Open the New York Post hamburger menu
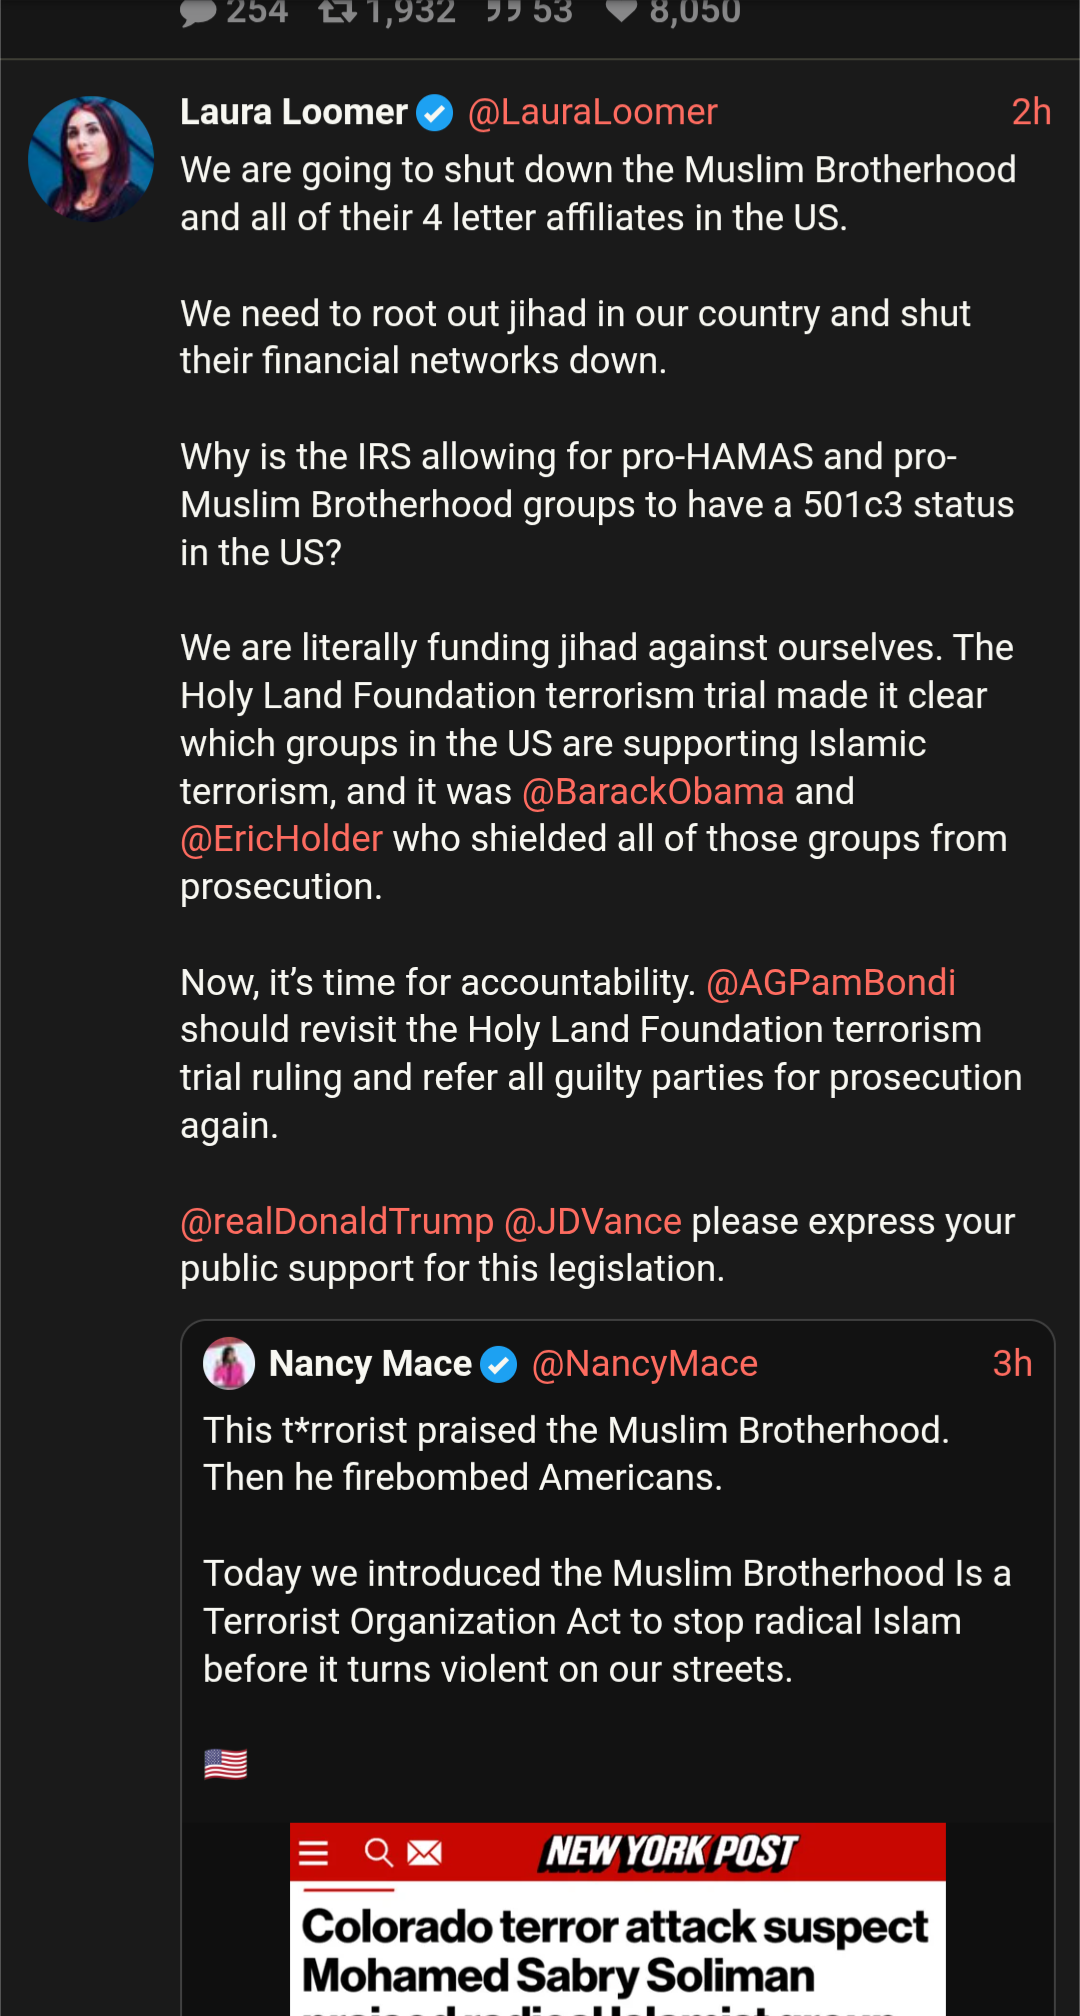Screen dimensions: 1080x2016 pos(313,1853)
